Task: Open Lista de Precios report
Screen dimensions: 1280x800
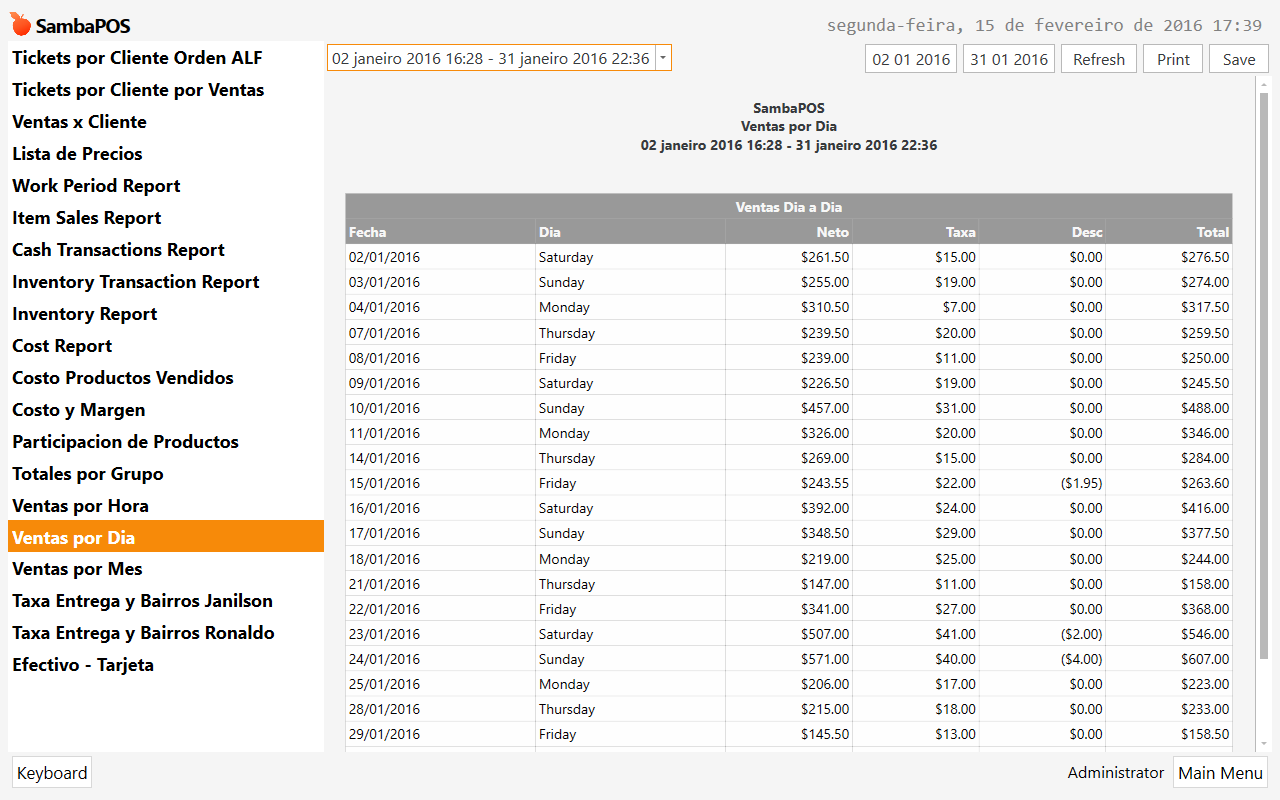Action: [x=77, y=154]
